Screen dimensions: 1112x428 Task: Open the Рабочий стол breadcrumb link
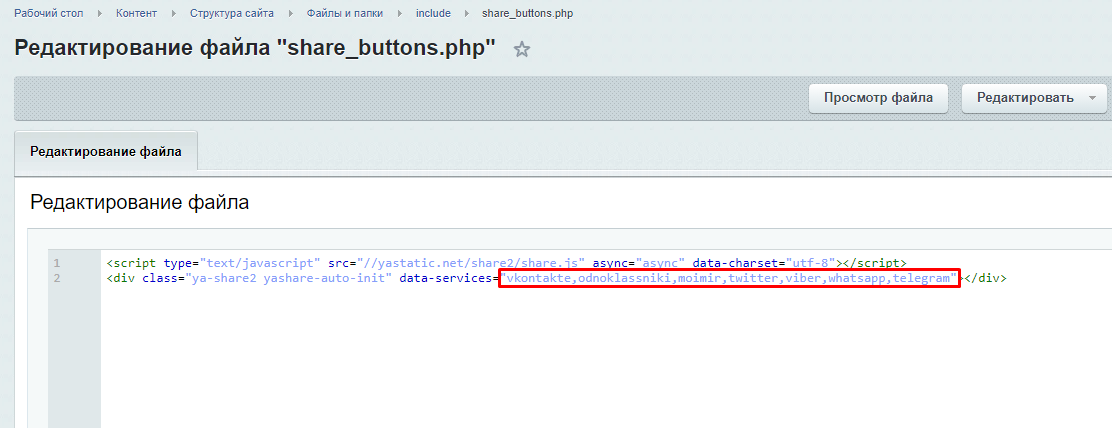[49, 13]
